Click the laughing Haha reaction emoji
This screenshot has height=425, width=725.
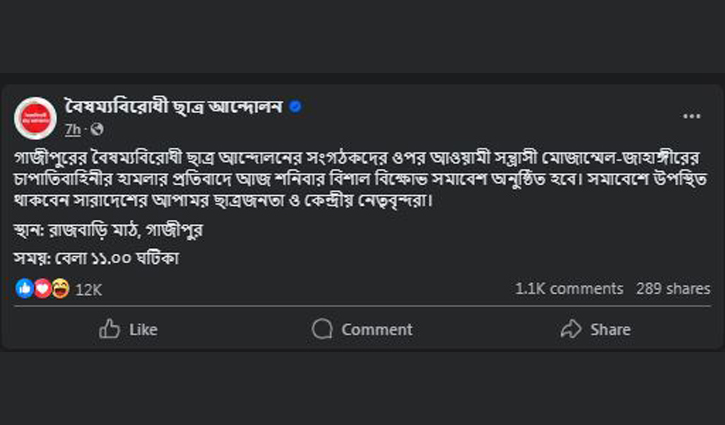click(x=61, y=289)
